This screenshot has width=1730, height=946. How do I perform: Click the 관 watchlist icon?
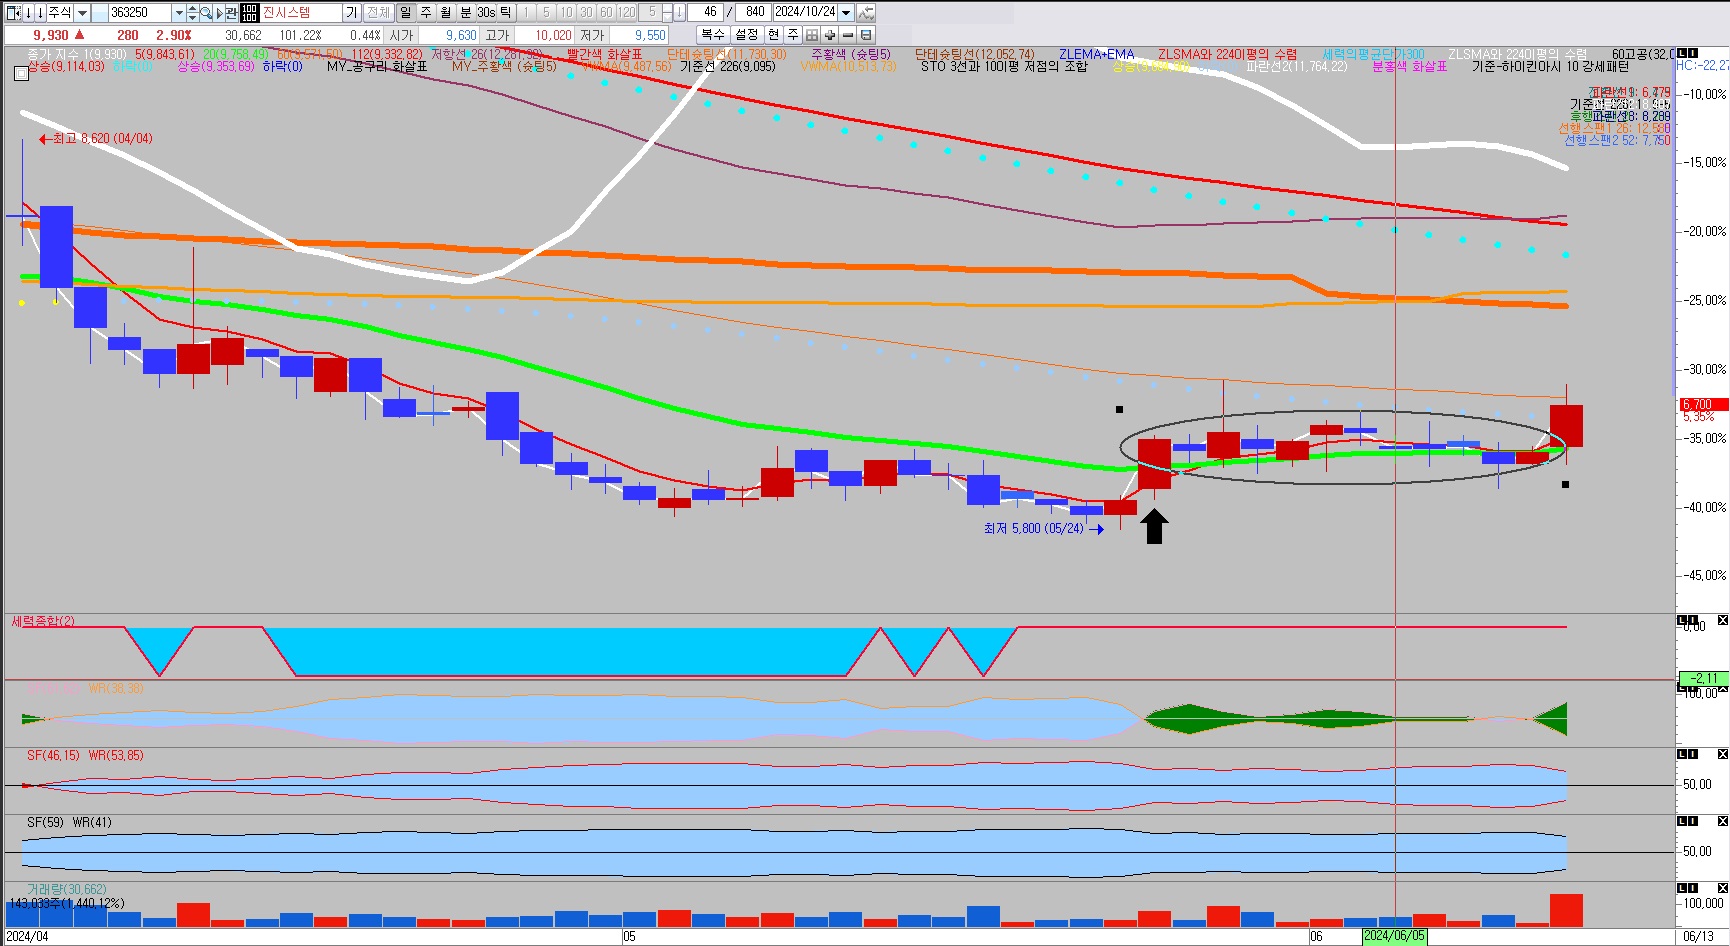232,12
